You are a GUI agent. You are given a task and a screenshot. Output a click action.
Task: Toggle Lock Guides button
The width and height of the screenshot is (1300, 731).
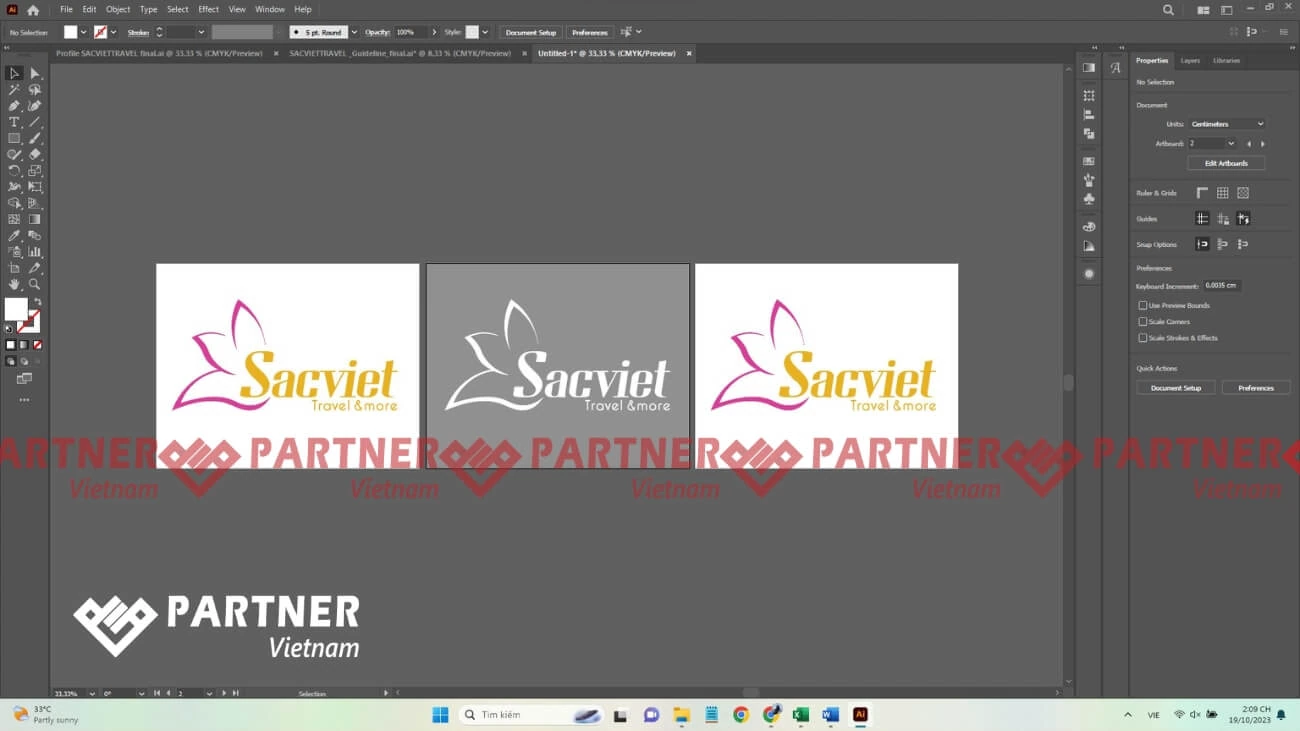click(x=1222, y=219)
